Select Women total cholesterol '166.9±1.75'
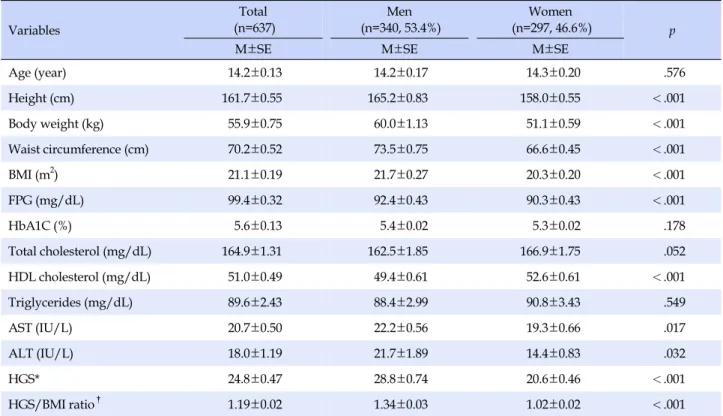The width and height of the screenshot is (723, 416). (x=551, y=251)
